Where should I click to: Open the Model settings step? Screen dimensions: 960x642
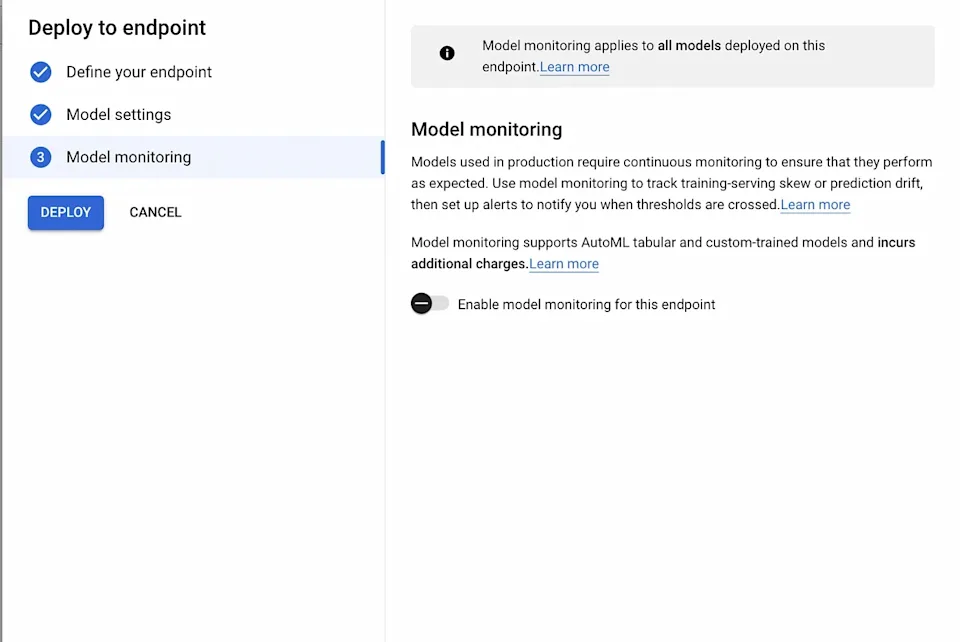point(119,114)
